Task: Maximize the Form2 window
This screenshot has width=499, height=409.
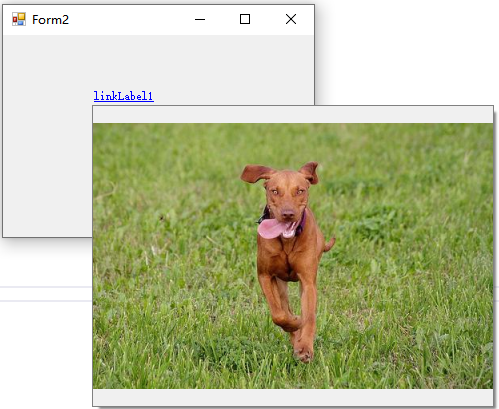Action: (245, 19)
